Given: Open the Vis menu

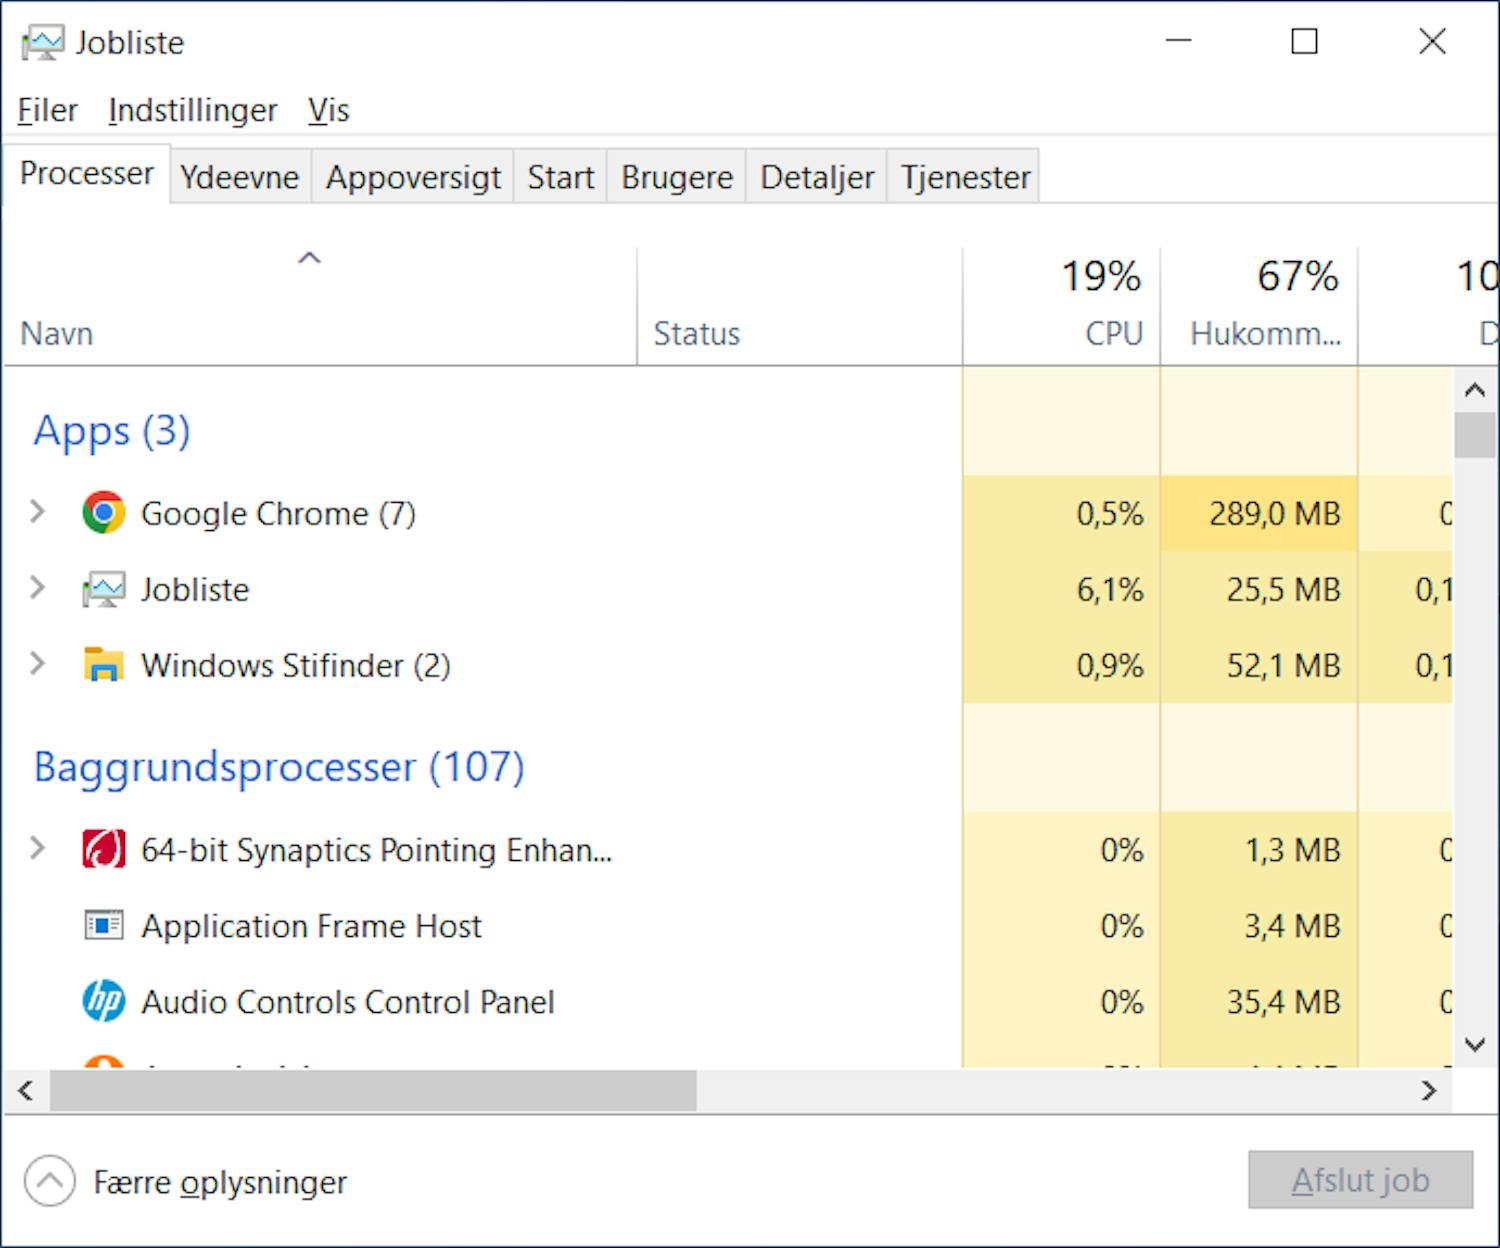Looking at the screenshot, I should point(328,110).
